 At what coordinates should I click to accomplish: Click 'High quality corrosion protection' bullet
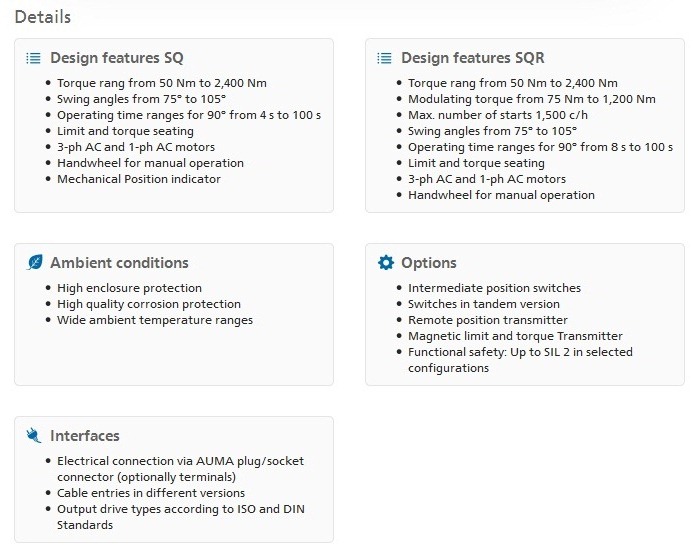coord(149,304)
